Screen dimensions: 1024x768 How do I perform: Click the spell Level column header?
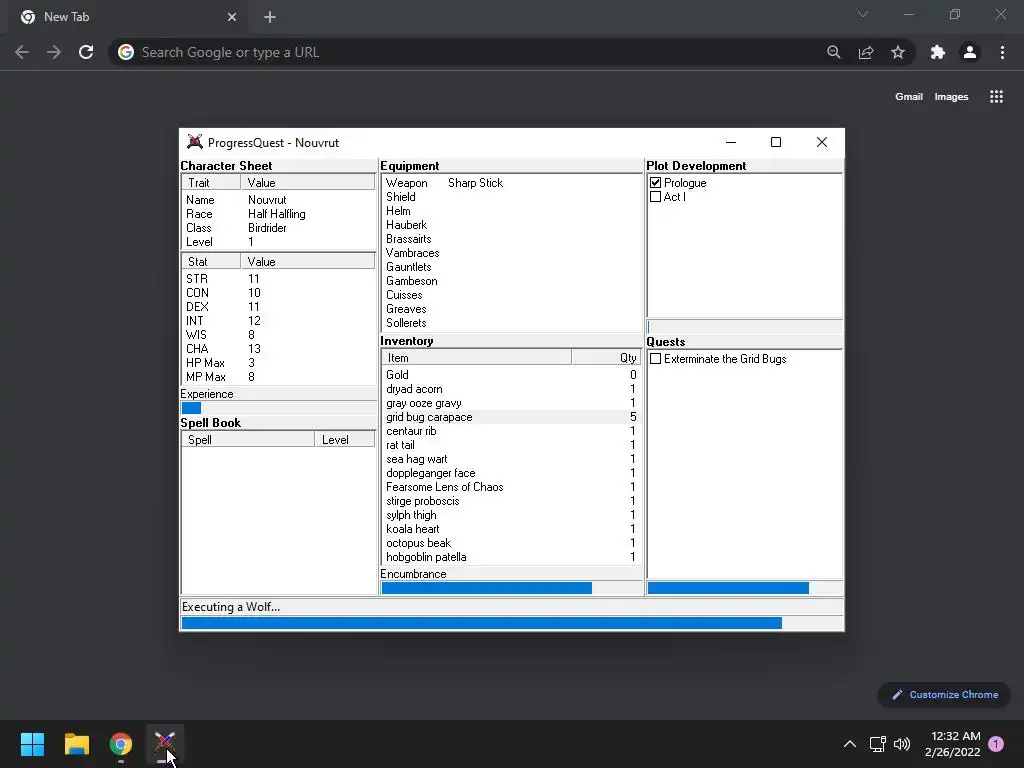tap(344, 440)
